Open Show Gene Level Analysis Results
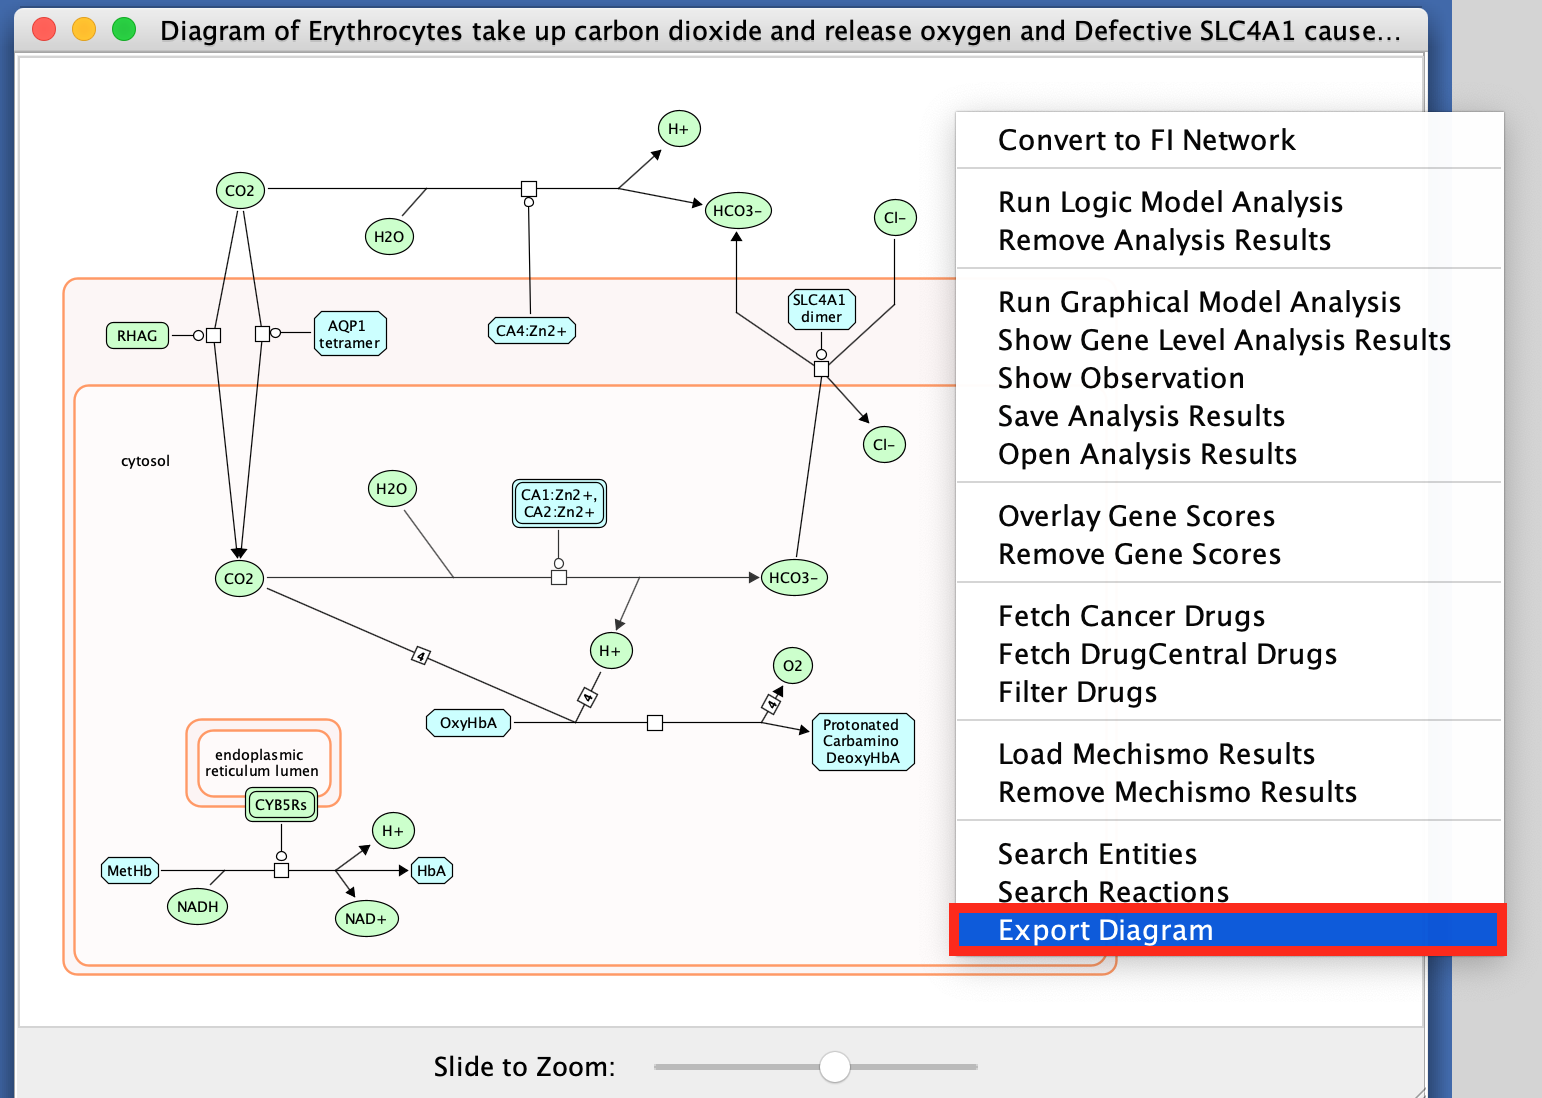 pyautogui.click(x=1230, y=340)
